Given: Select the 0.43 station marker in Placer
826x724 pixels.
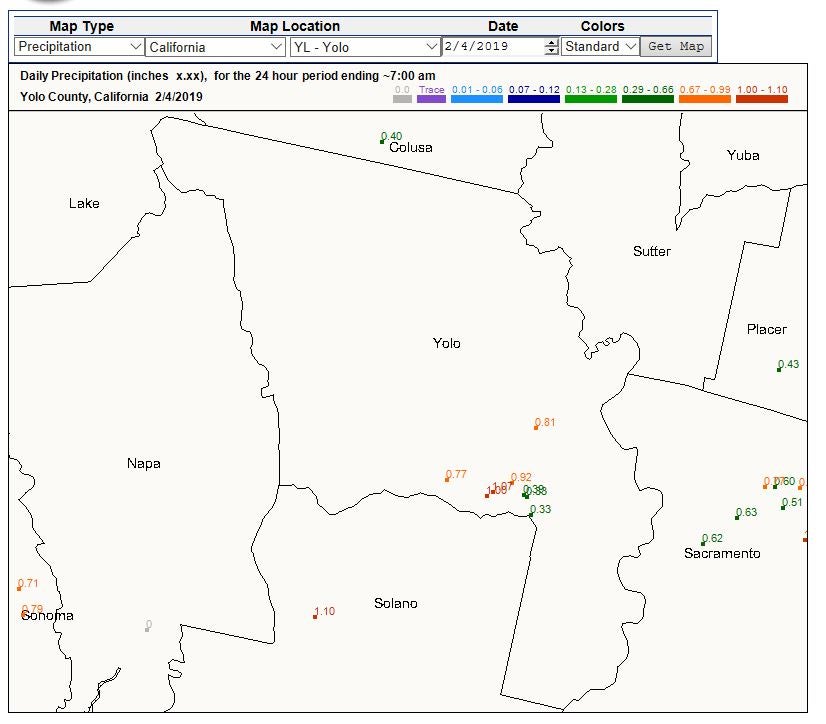Looking at the screenshot, I should point(779,370).
